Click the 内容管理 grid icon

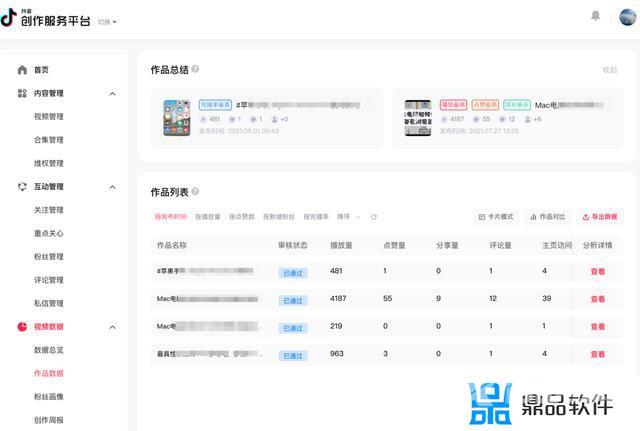pos(22,93)
